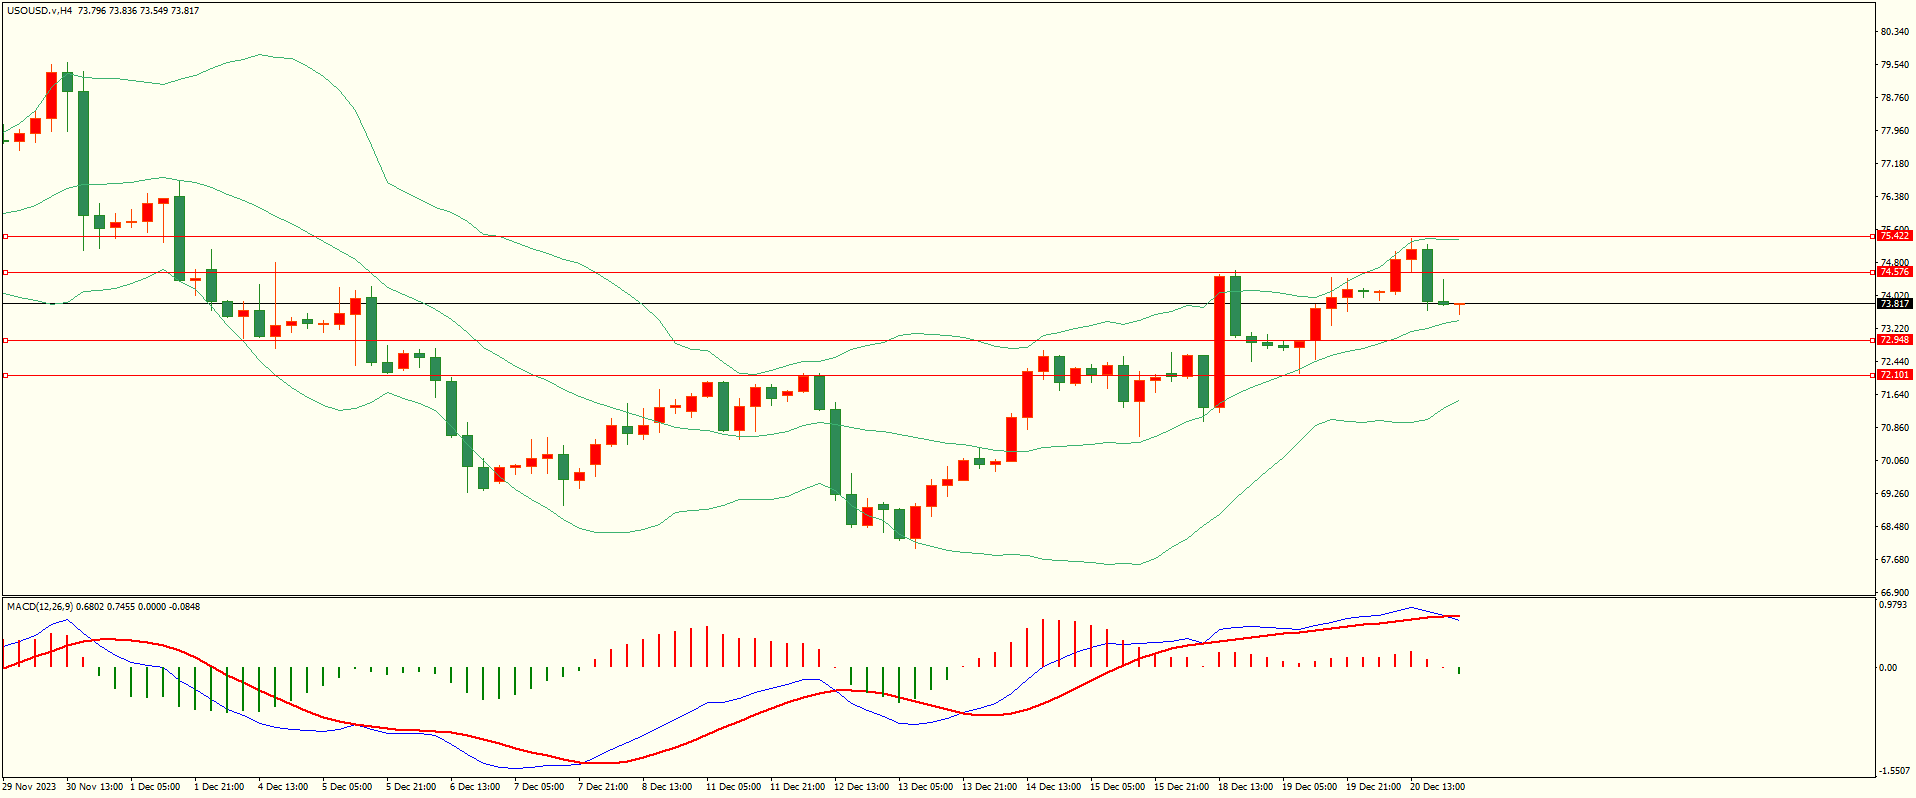Click the 6 Dec 13:00 time label

click(475, 787)
